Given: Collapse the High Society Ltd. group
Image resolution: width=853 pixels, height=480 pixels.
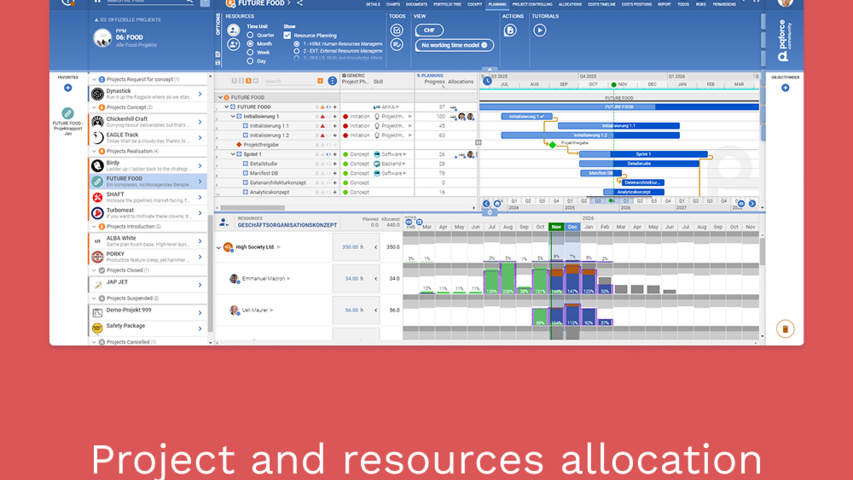Looking at the screenshot, I should pyautogui.click(x=219, y=247).
